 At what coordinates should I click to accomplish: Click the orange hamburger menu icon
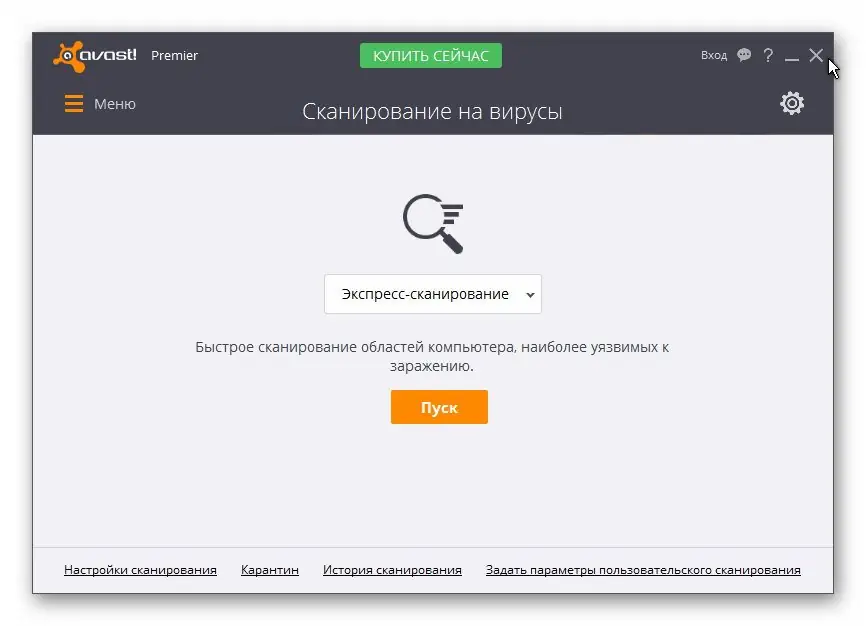(73, 103)
